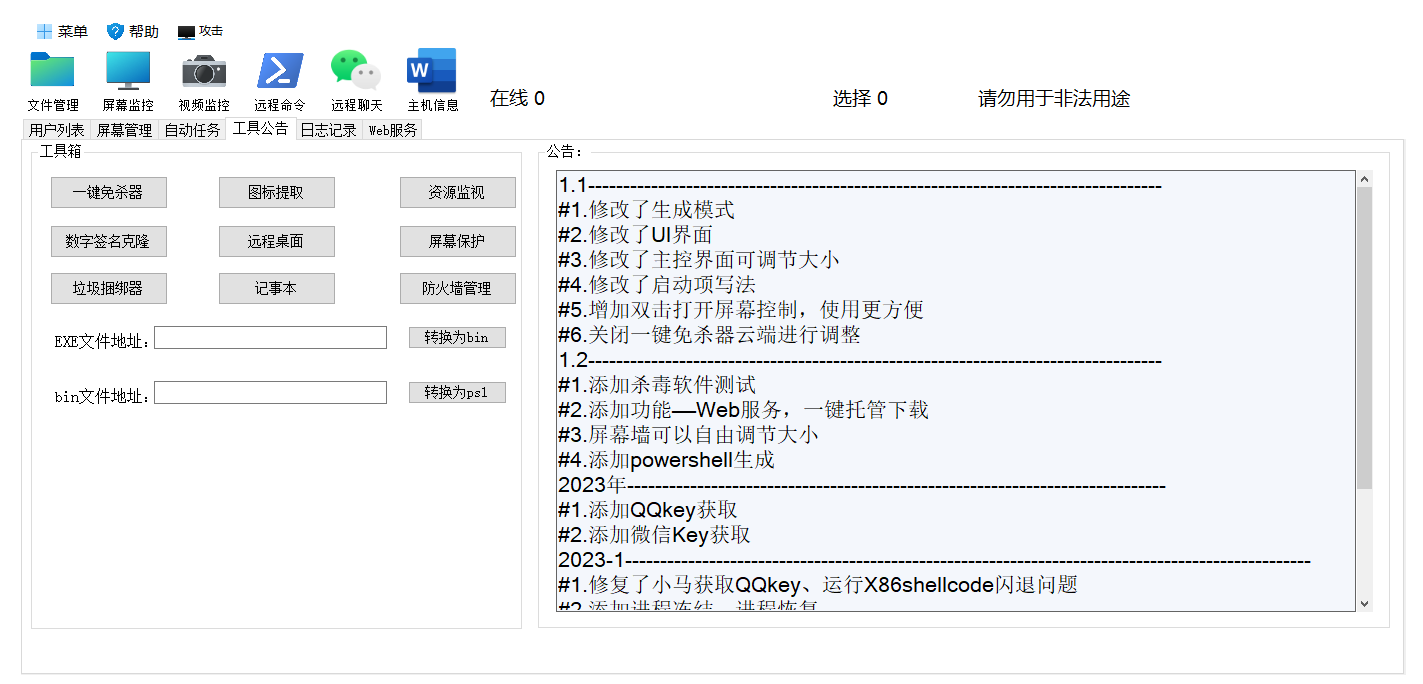The height and width of the screenshot is (684, 1423).
Task: Open the 帮助 help menu
Action: (x=133, y=31)
